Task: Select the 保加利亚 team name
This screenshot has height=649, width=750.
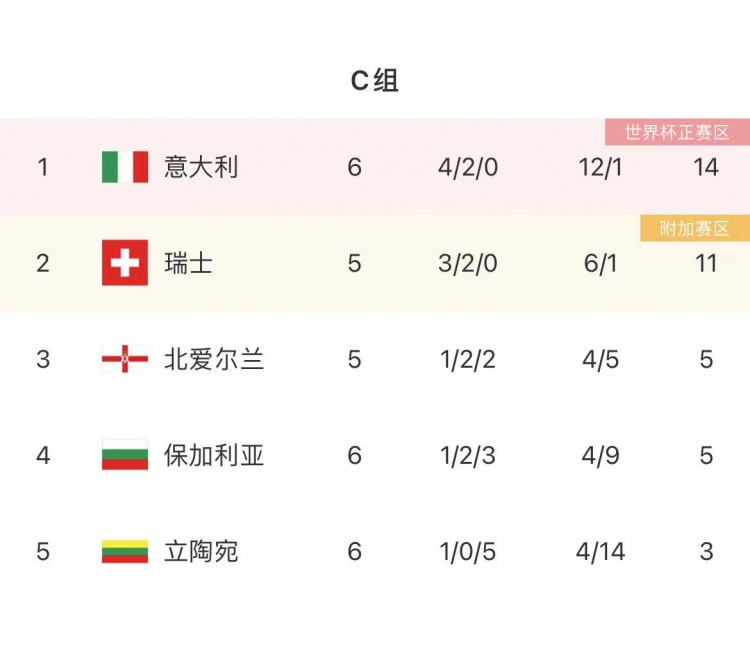Action: (214, 455)
